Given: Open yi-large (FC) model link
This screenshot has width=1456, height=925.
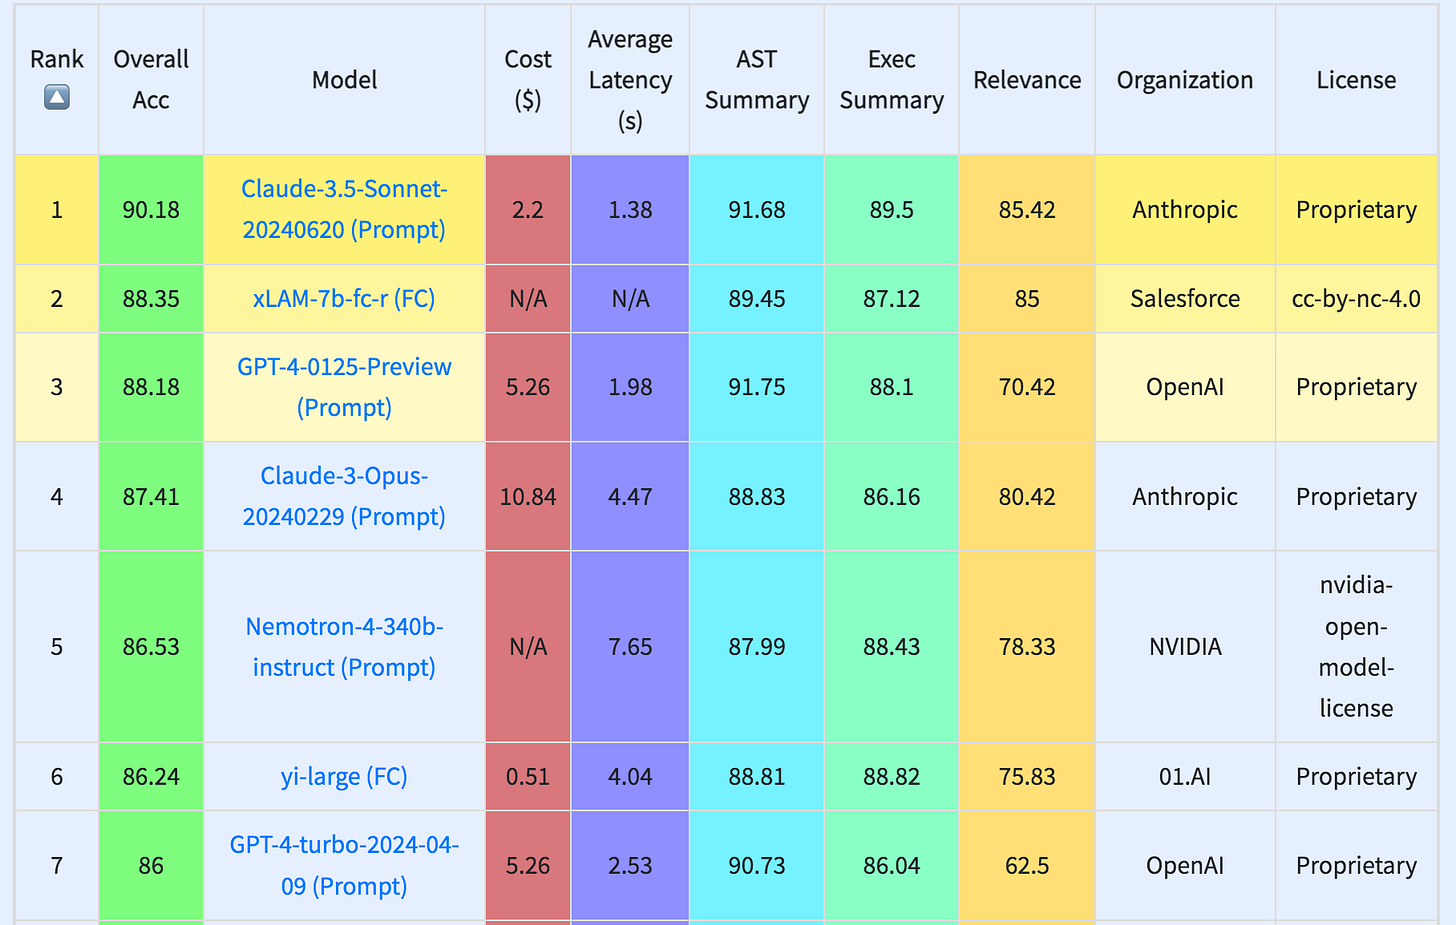Looking at the screenshot, I should [344, 776].
